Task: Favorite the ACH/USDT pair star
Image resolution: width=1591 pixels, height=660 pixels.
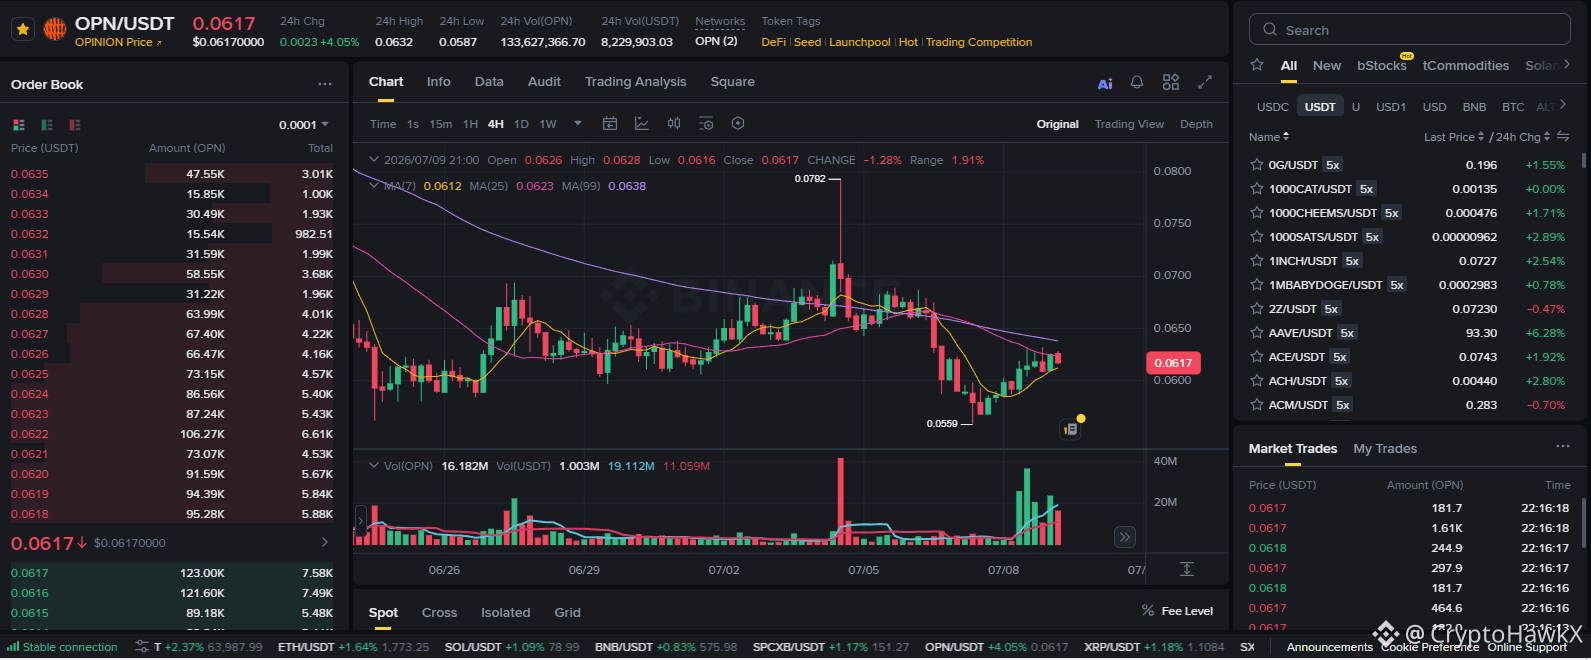Action: [x=1257, y=381]
